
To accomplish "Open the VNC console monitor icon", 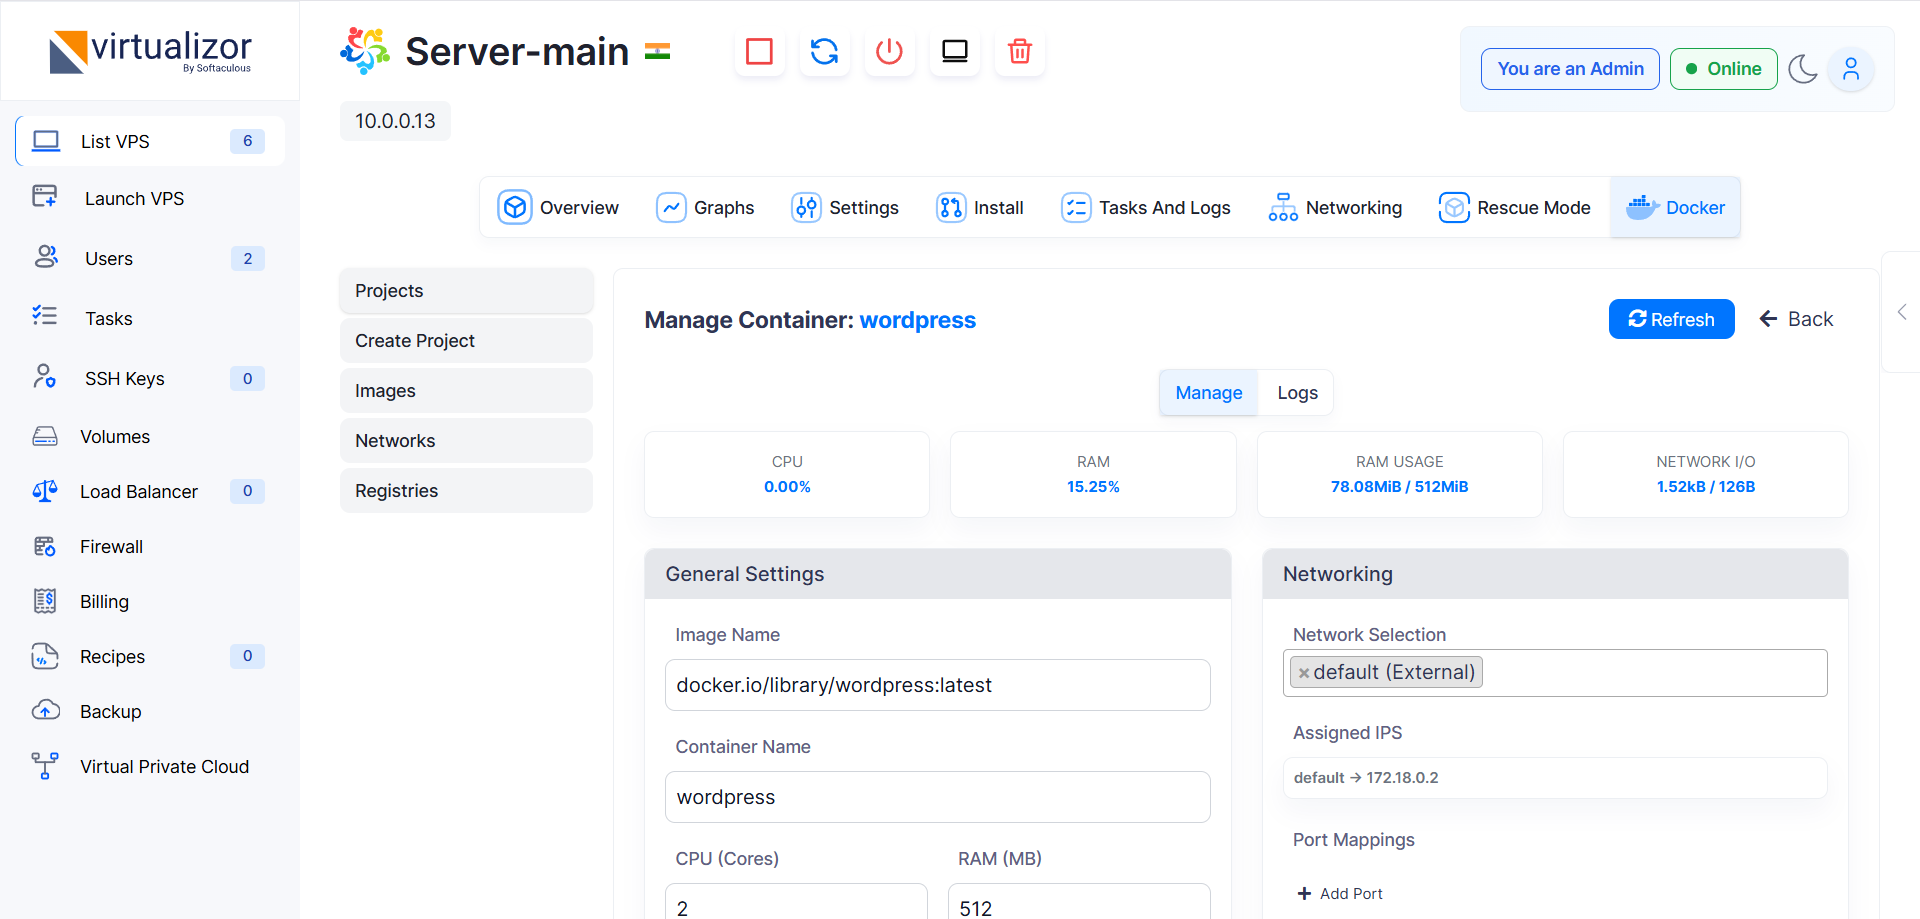I will tap(955, 51).
